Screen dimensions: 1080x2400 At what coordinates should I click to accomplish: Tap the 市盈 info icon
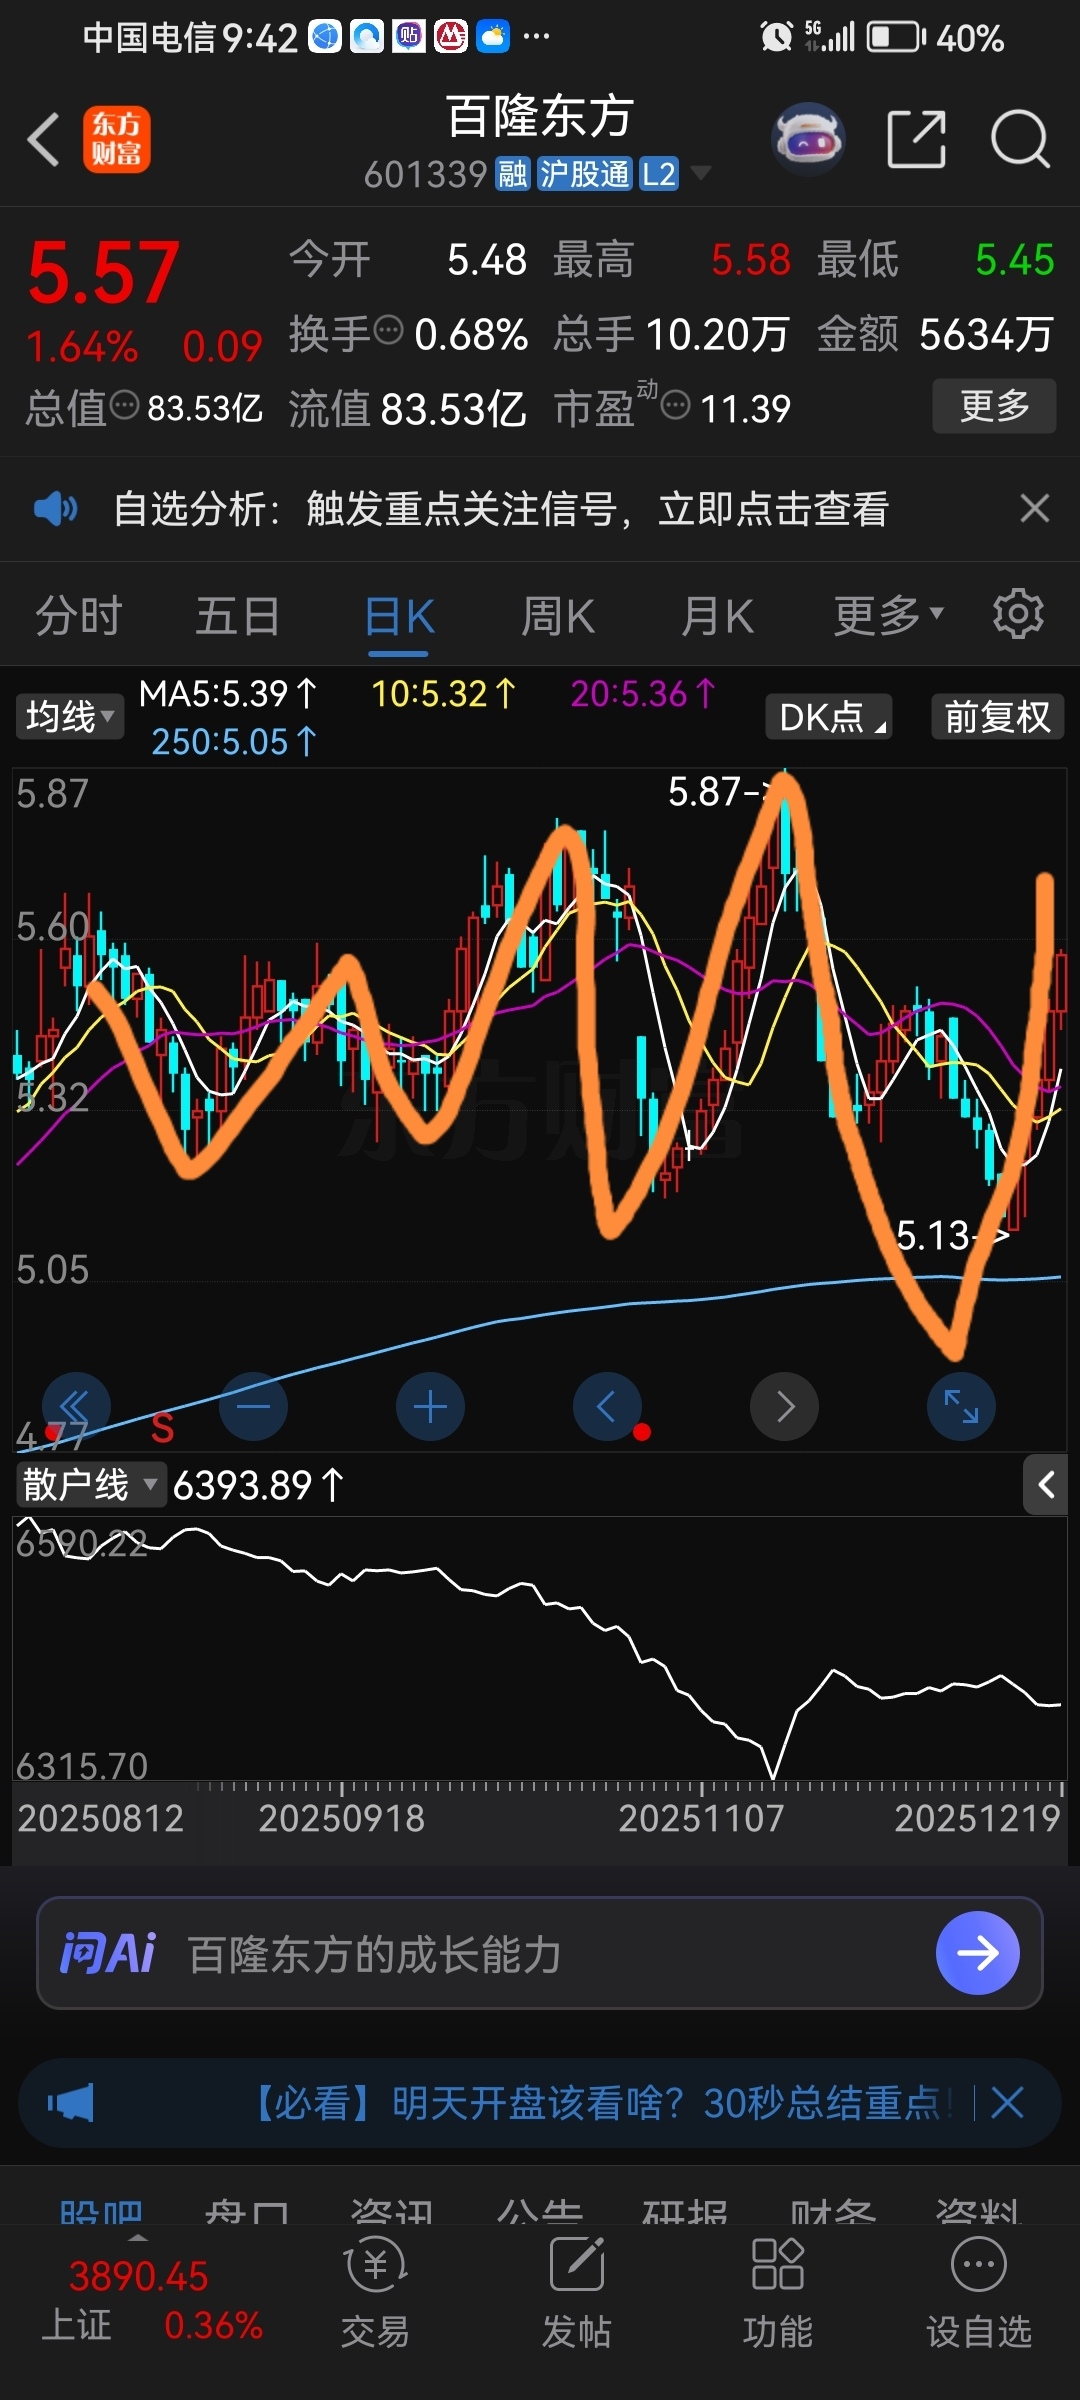pos(676,405)
